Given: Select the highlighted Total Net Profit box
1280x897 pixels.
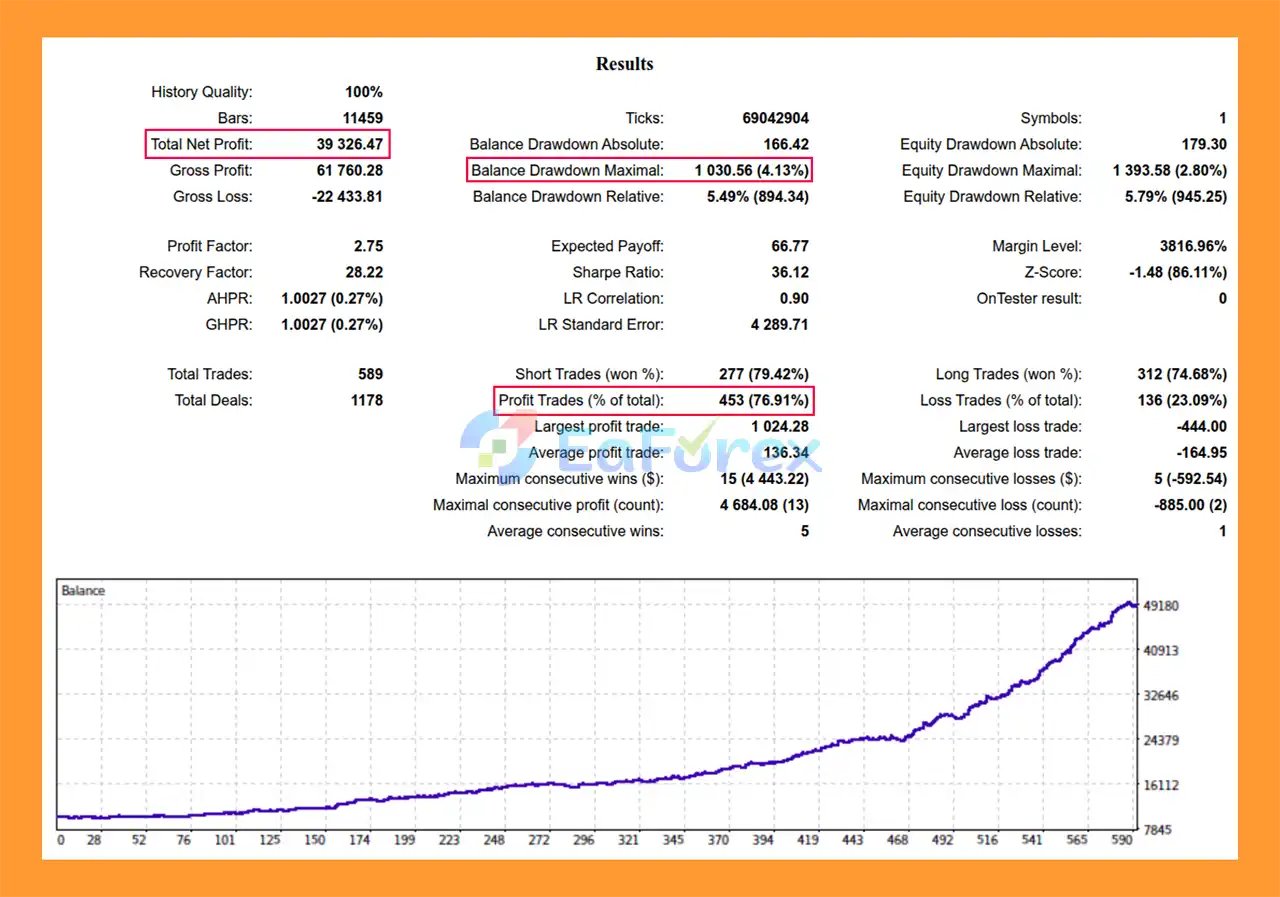Looking at the screenshot, I should pyautogui.click(x=267, y=144).
